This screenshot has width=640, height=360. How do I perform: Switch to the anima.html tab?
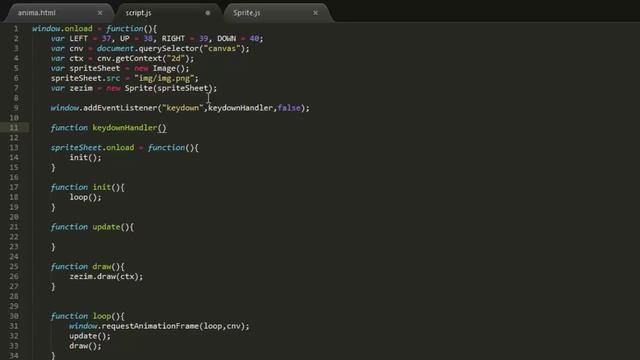click(37, 13)
